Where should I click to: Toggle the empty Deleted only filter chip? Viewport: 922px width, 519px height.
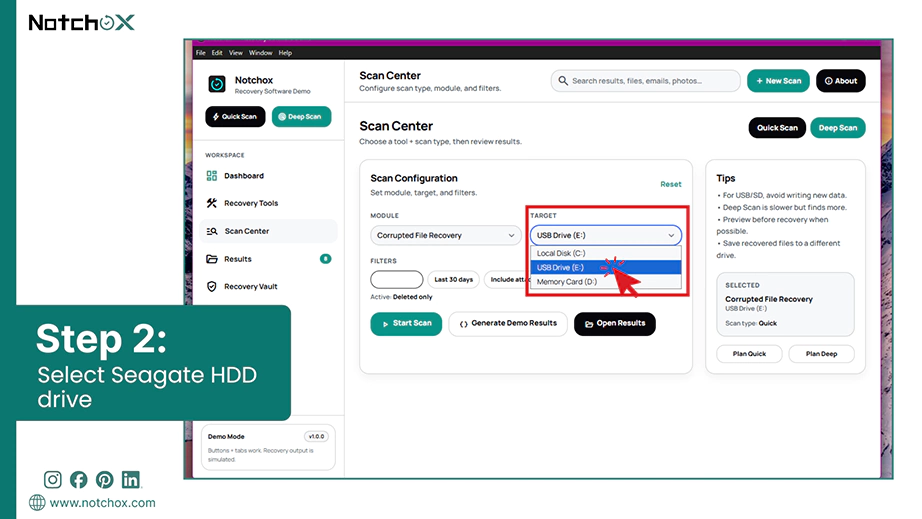(396, 279)
